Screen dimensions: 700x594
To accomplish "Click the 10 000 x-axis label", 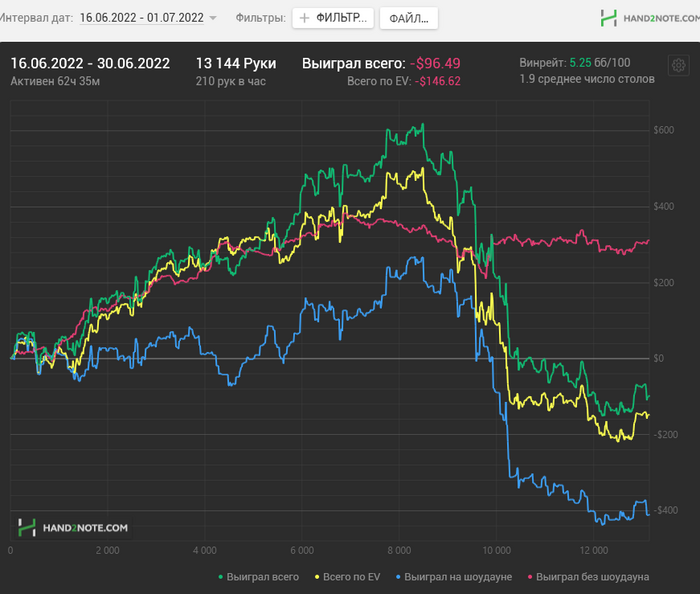I will (496, 550).
